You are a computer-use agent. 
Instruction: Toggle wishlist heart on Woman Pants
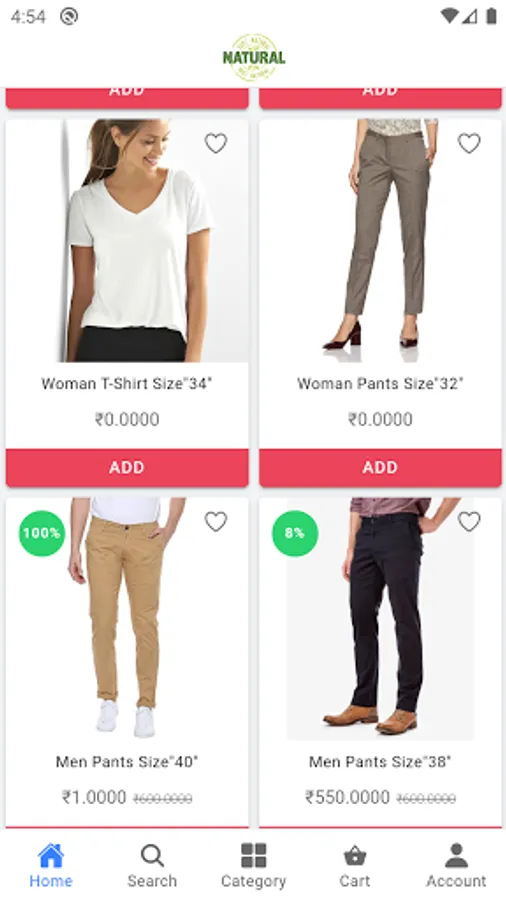click(x=469, y=143)
